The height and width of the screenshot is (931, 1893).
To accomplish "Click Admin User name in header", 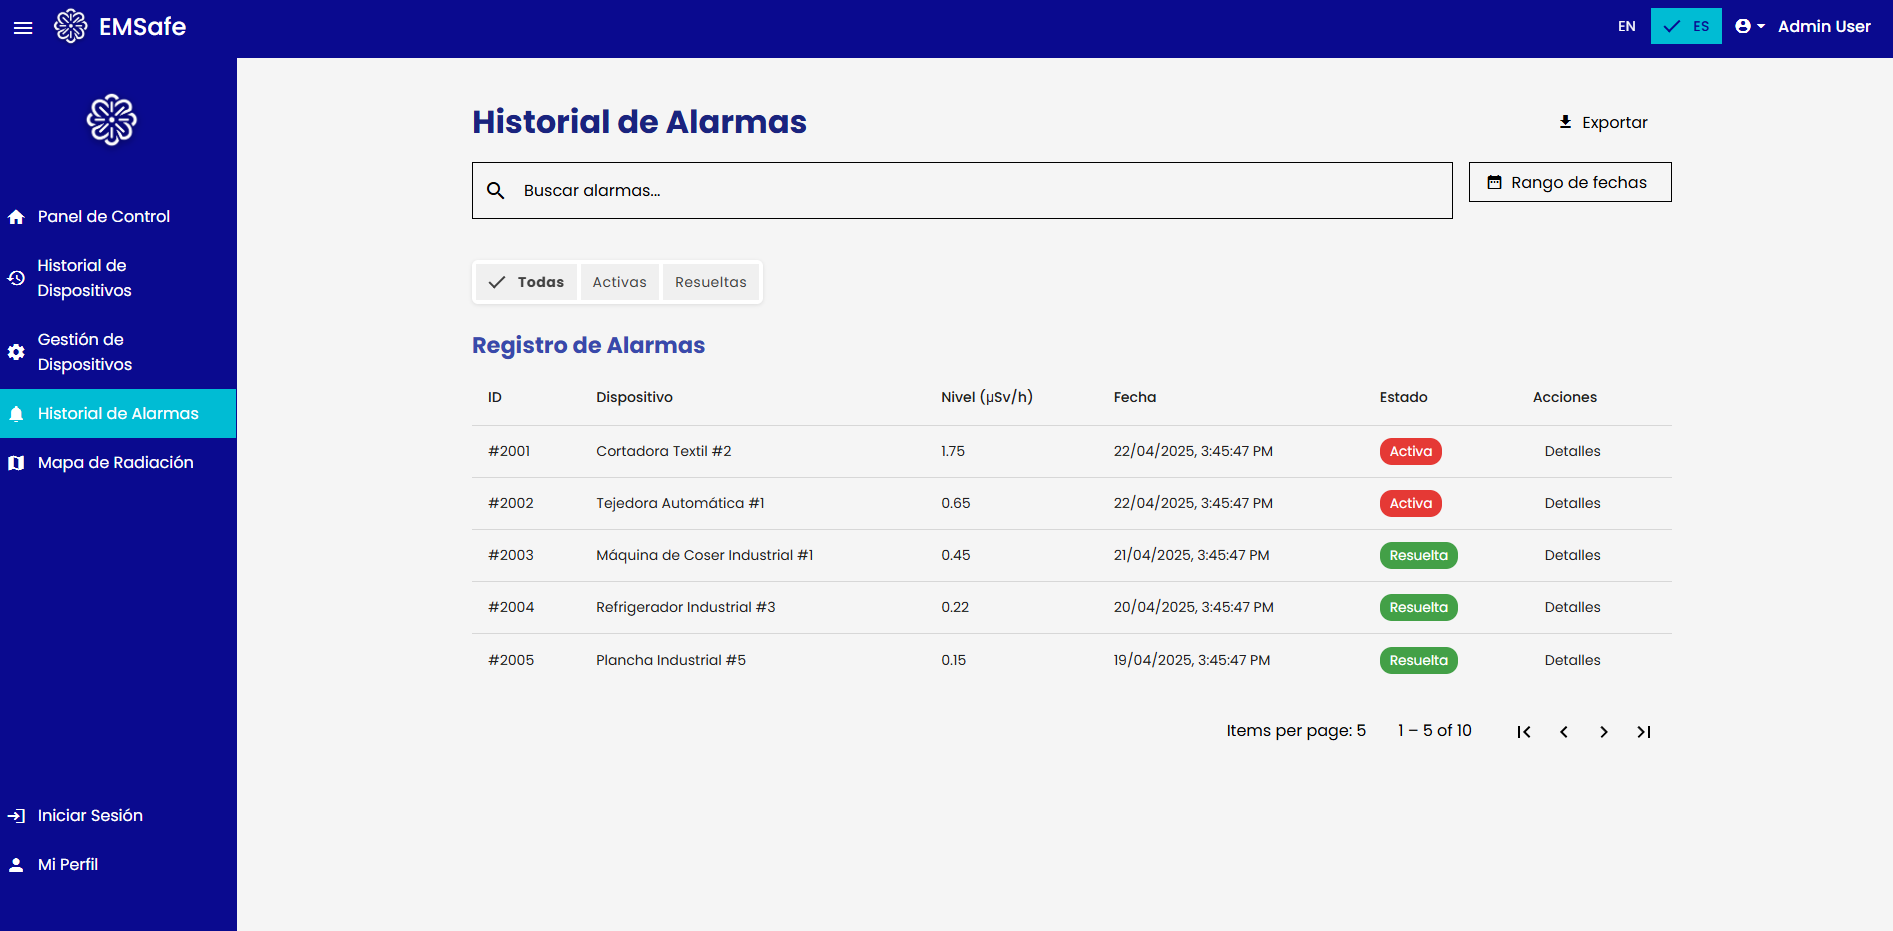I will (x=1824, y=27).
